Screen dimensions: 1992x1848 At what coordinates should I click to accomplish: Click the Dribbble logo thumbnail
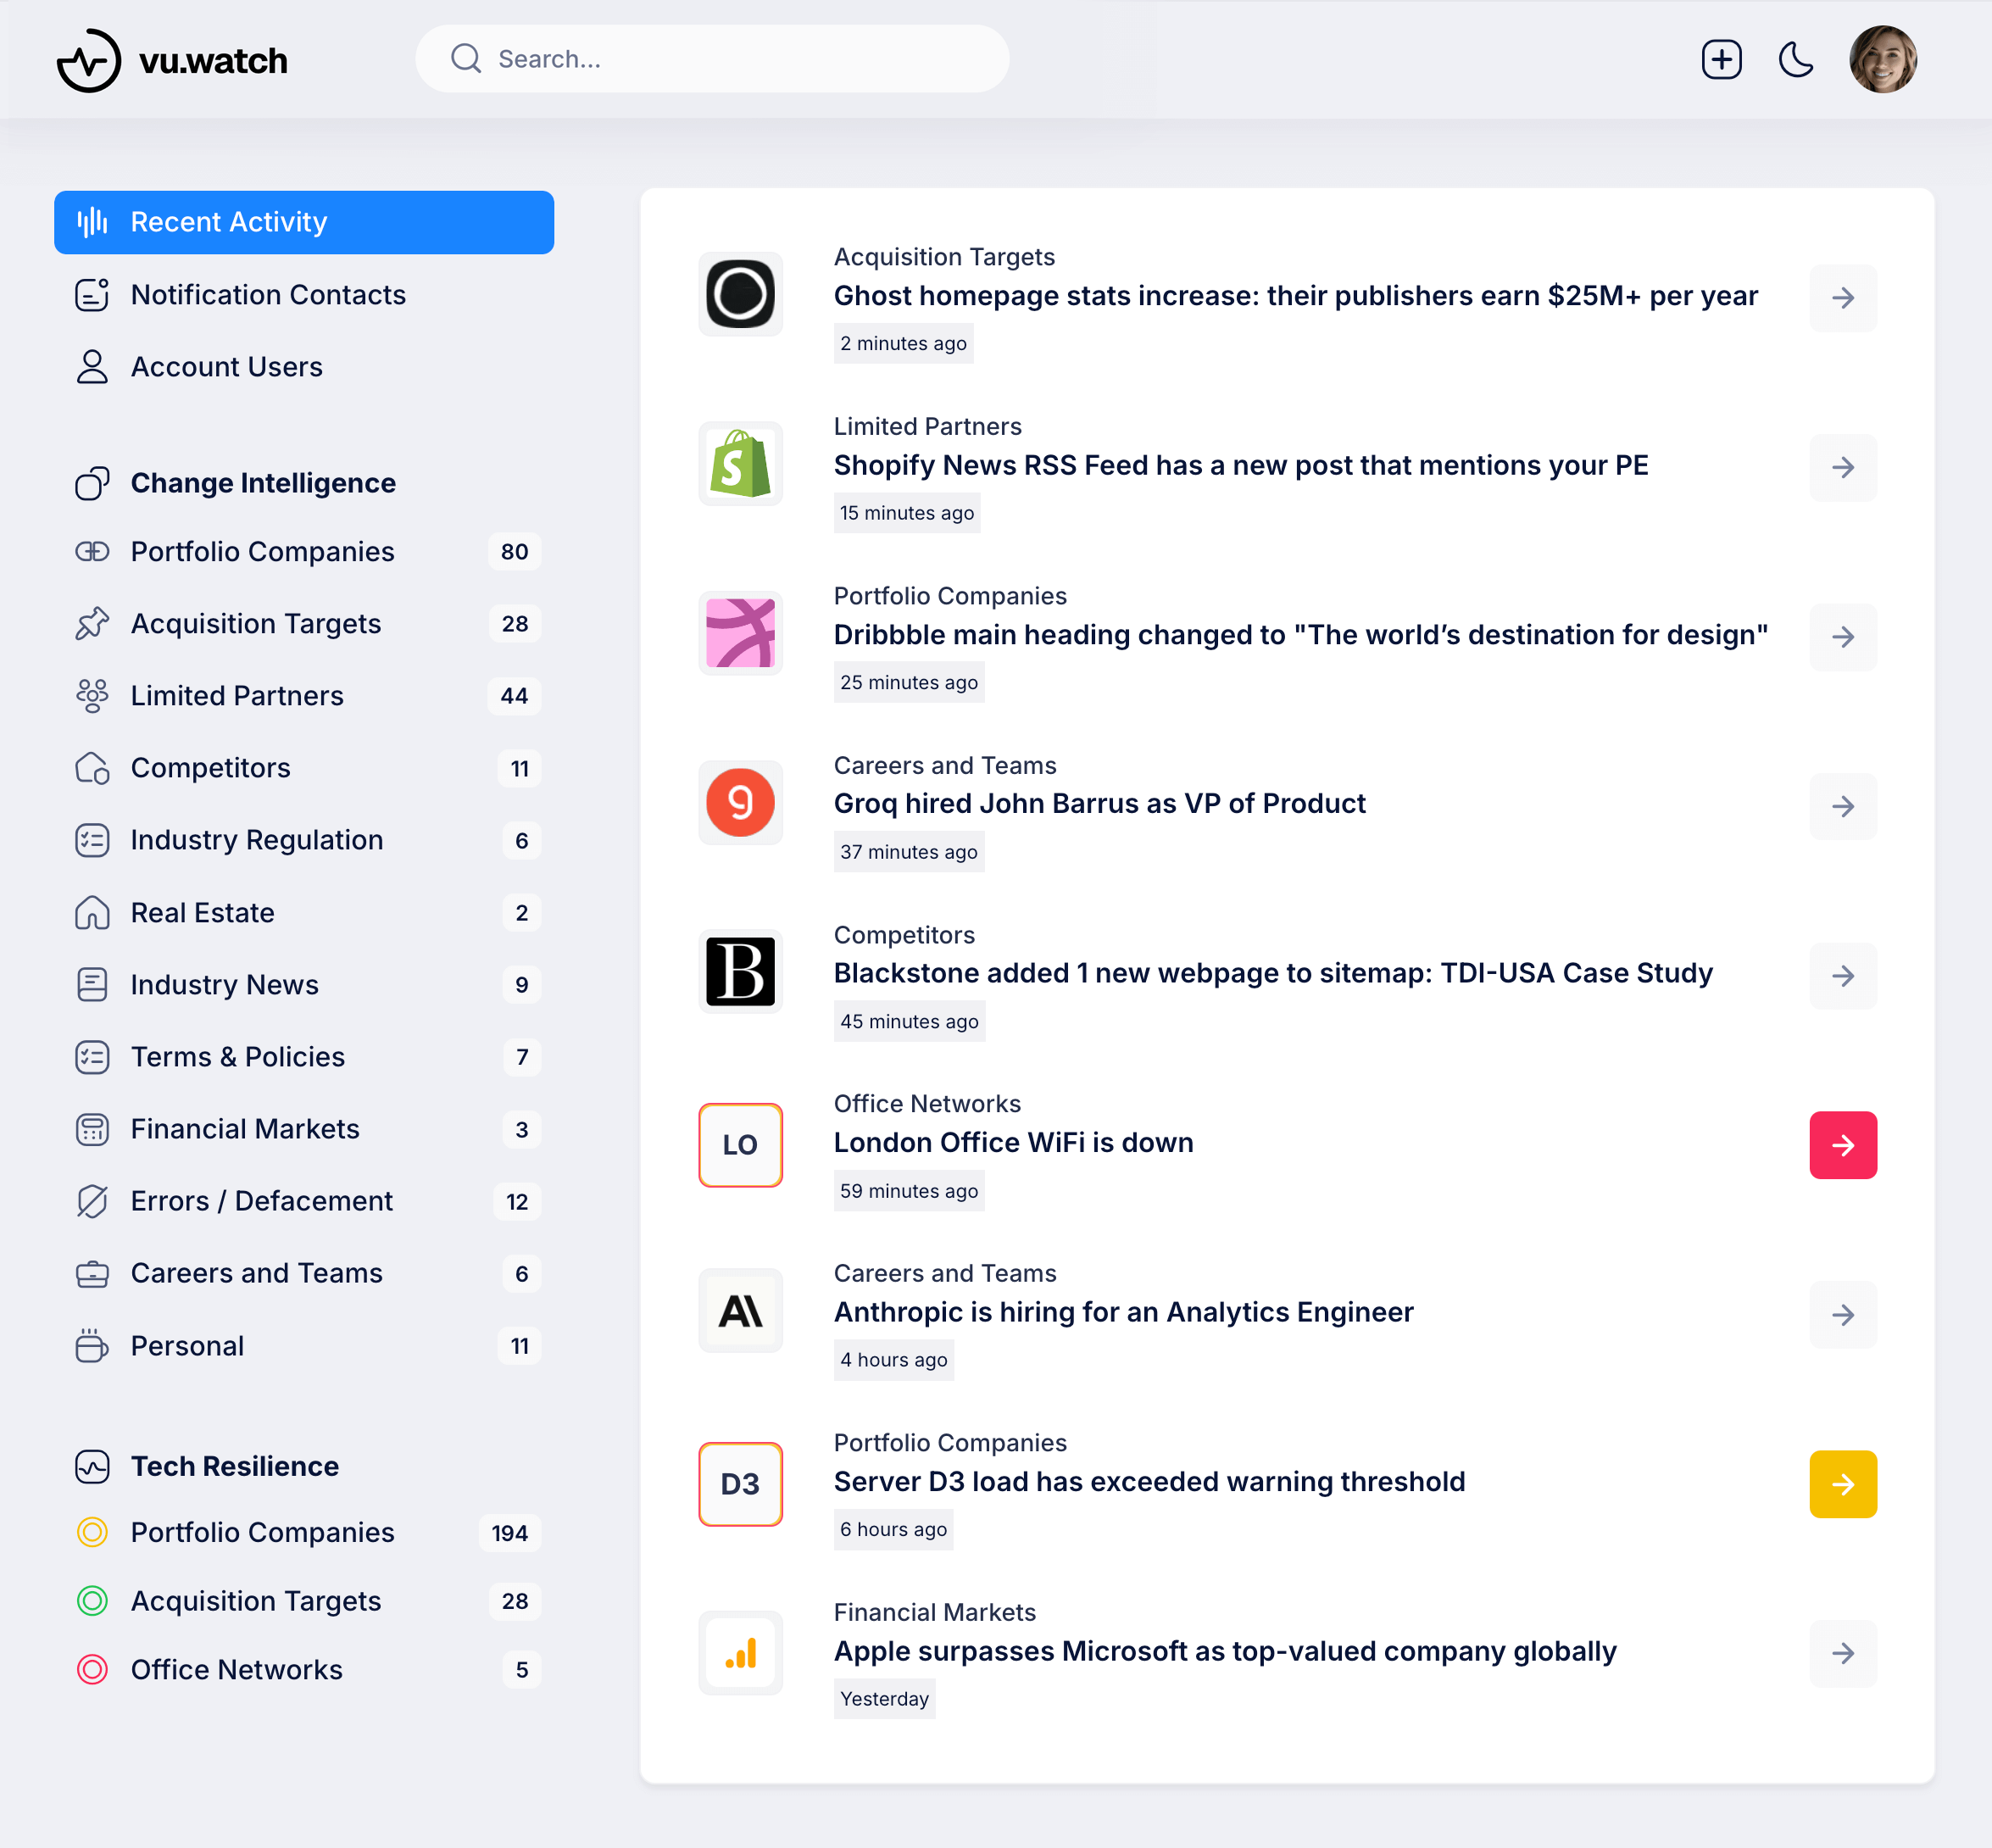[x=740, y=634]
